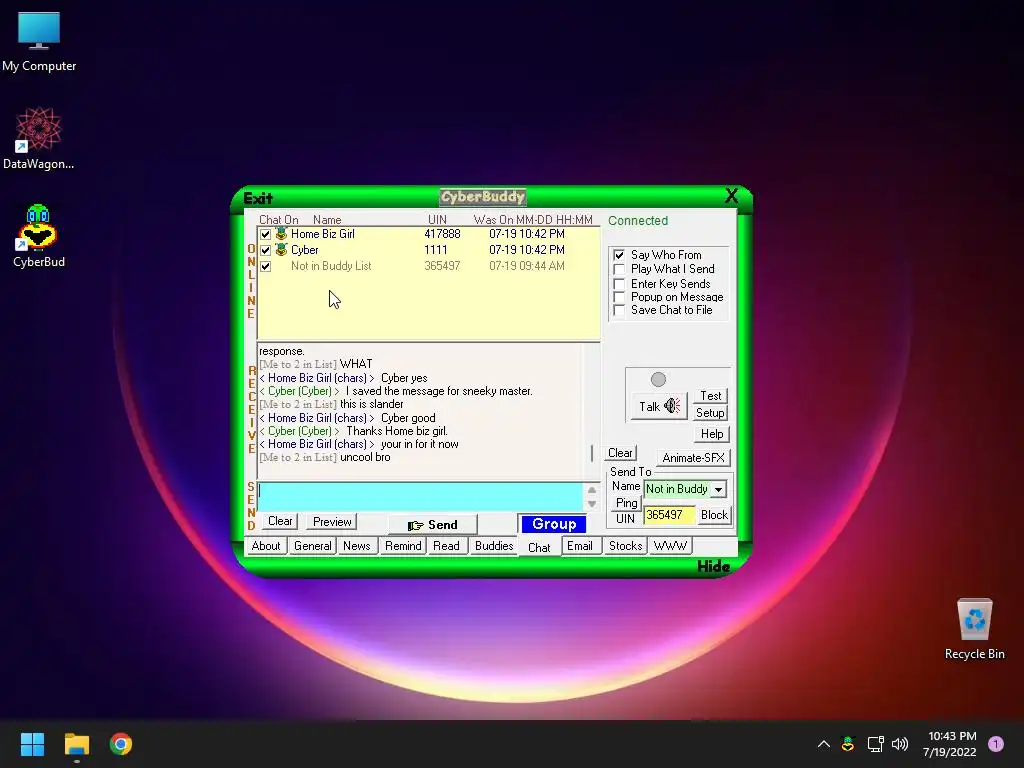Click the blue Group button
Image resolution: width=1024 pixels, height=768 pixels.
(554, 524)
